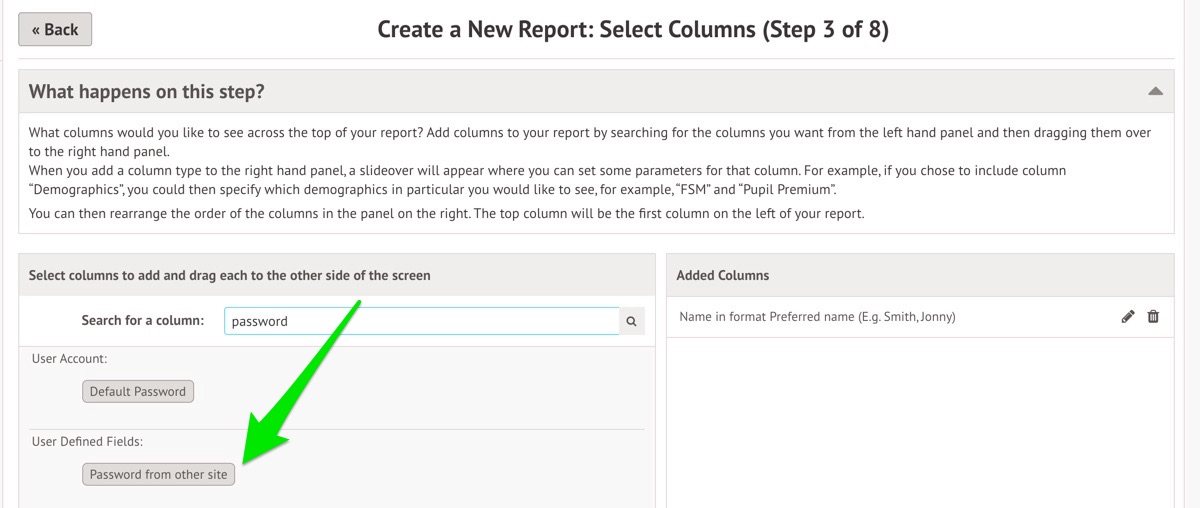Screen dimensions: 1200x508
Task: Click the "What happens on this step?" heading
Action: (147, 92)
